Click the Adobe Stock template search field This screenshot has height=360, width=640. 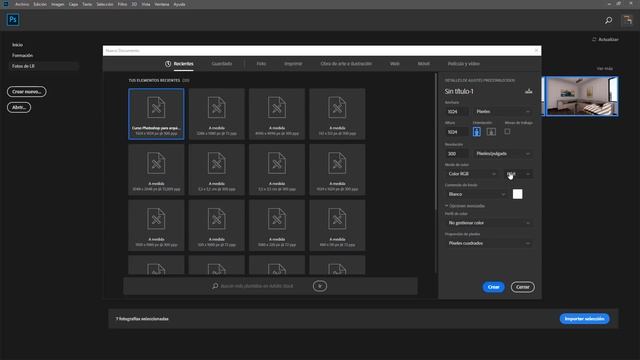[257, 286]
